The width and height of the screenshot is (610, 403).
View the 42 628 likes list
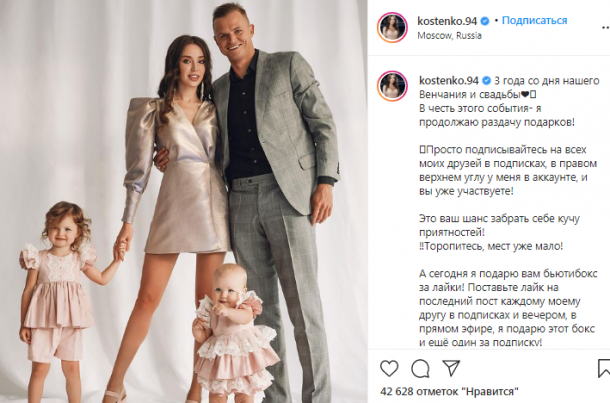[449, 391]
